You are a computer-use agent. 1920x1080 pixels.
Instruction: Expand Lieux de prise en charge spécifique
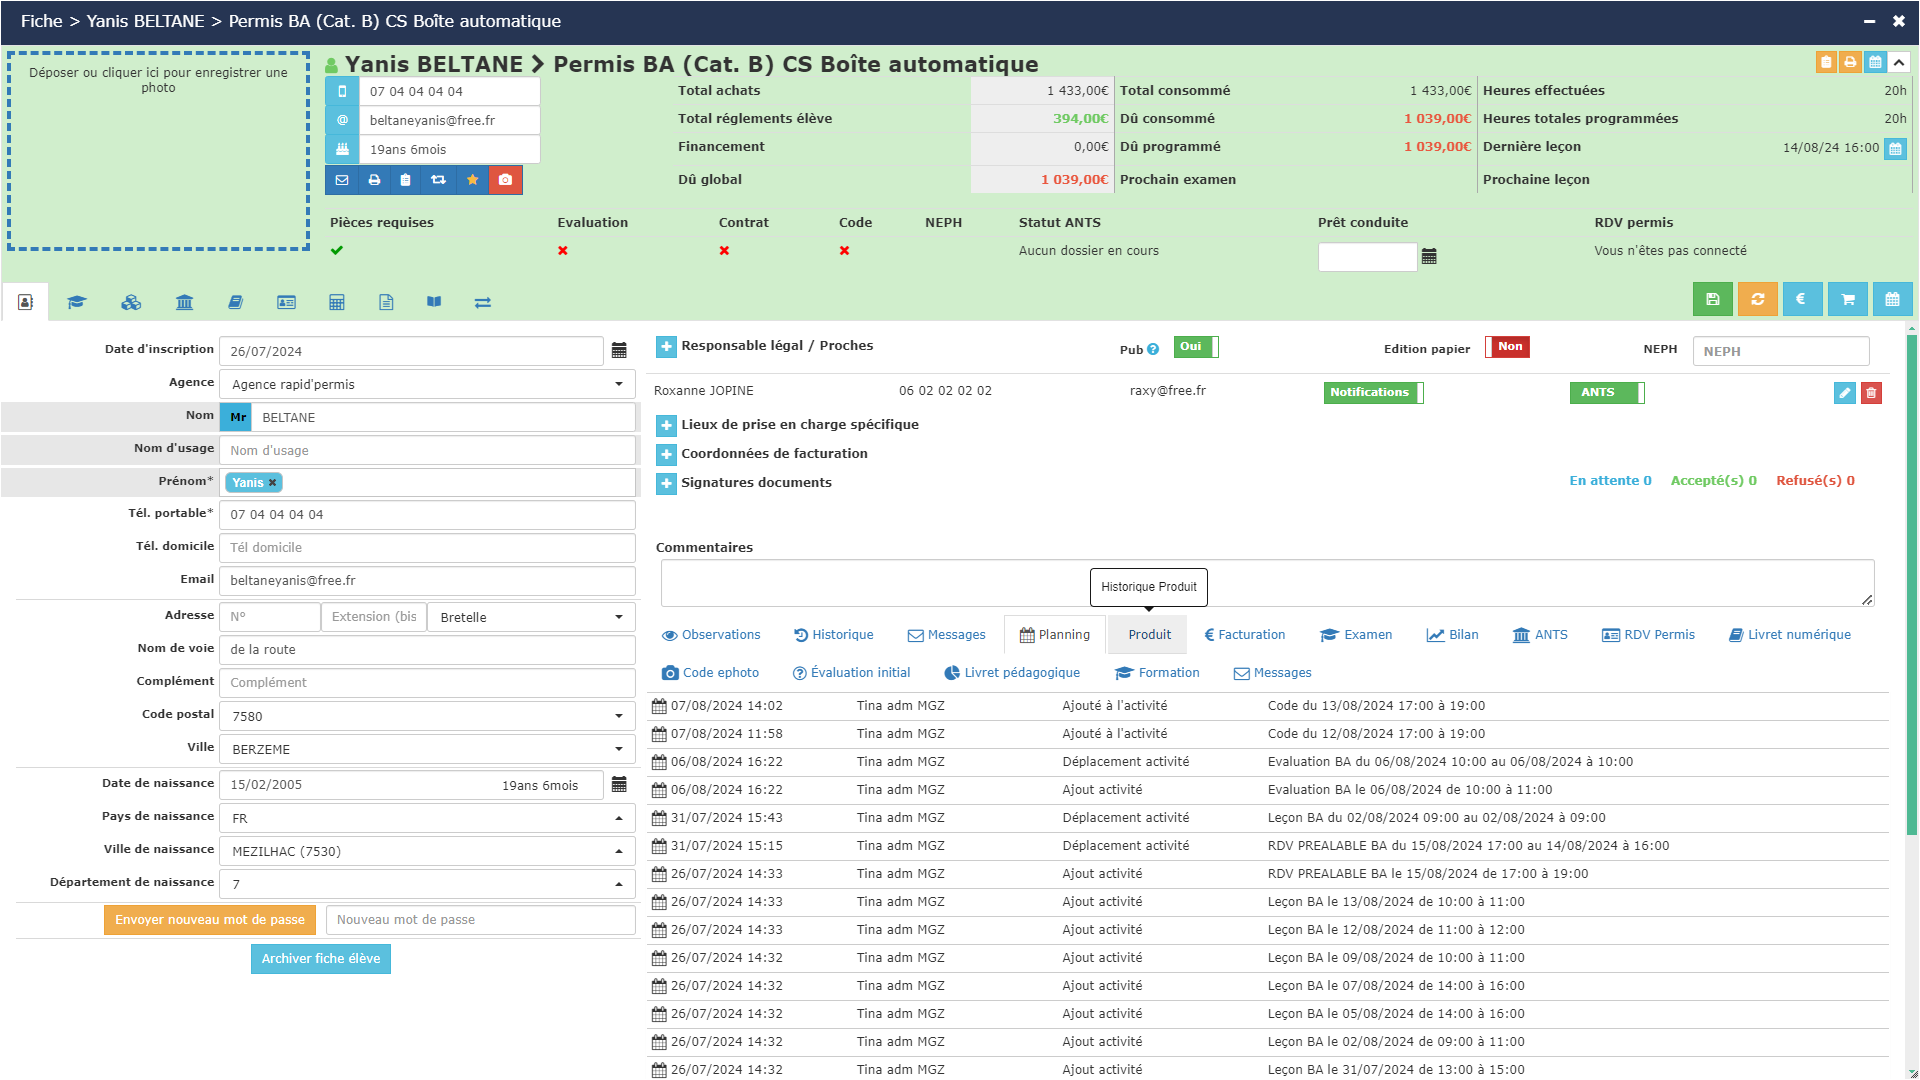coord(666,425)
